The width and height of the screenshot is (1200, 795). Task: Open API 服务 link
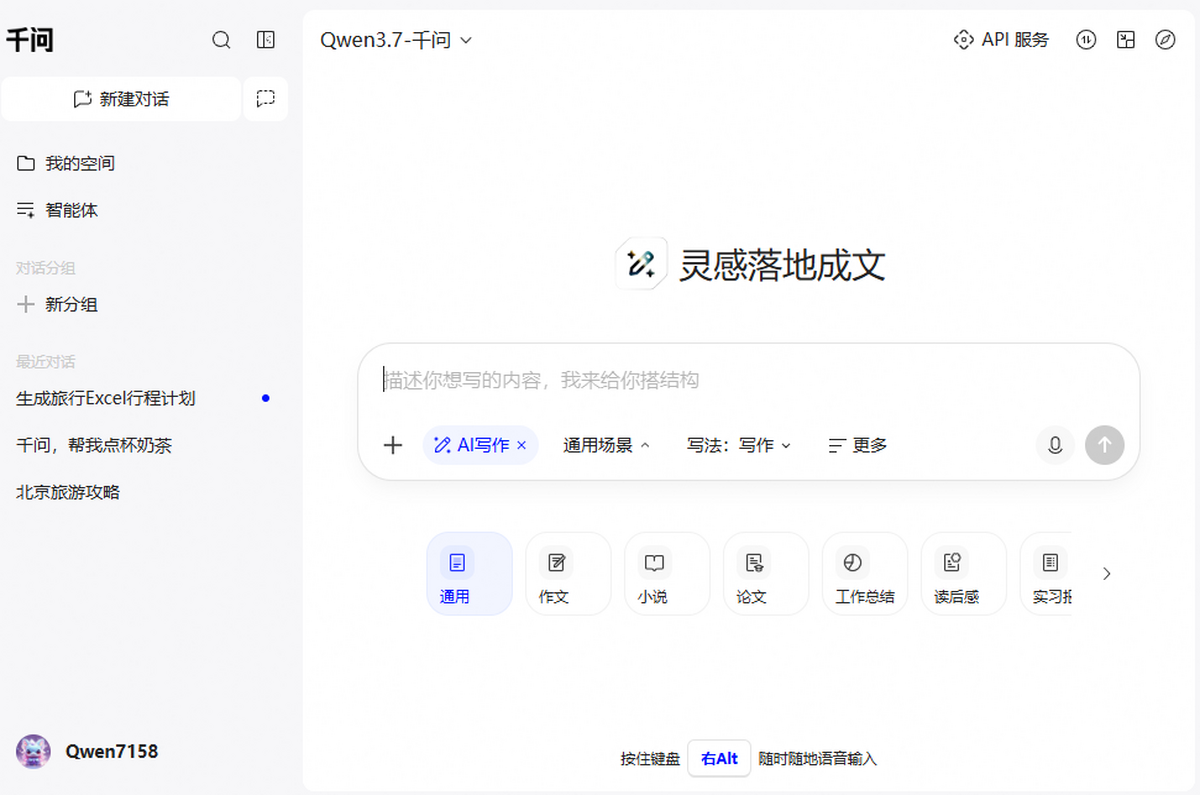pyautogui.click(x=1001, y=40)
